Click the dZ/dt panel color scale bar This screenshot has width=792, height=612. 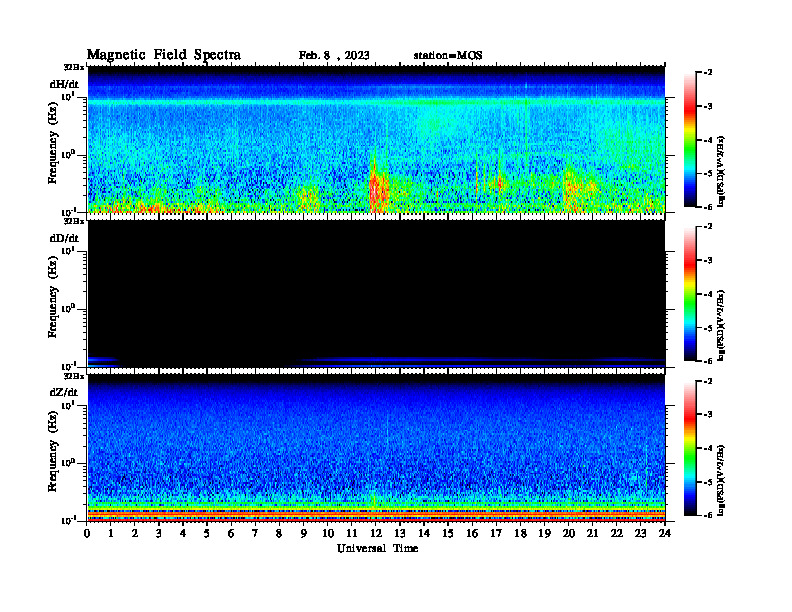(690, 448)
